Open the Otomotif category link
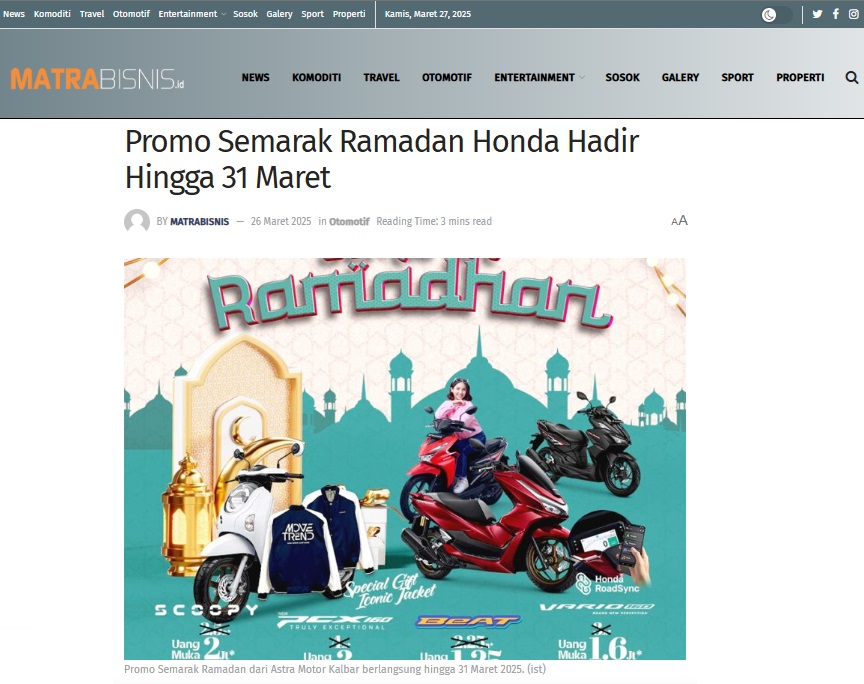Screen dimensions: 864x684 [349, 222]
